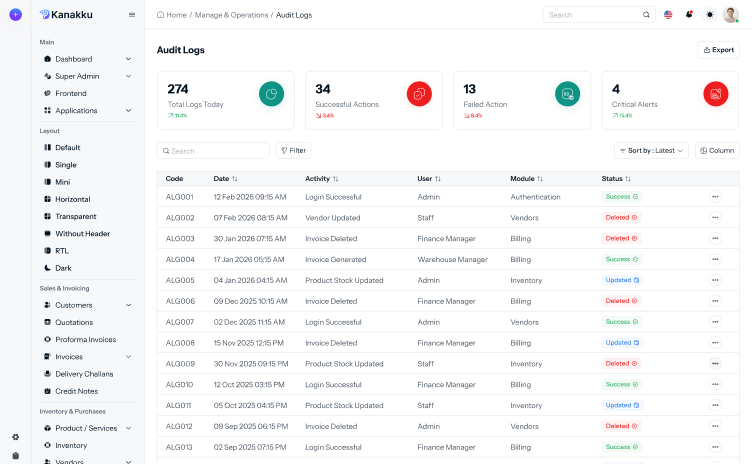Screen dimensions: 752x464
Task: Switch the layout to Dark mode
Action: [62, 268]
